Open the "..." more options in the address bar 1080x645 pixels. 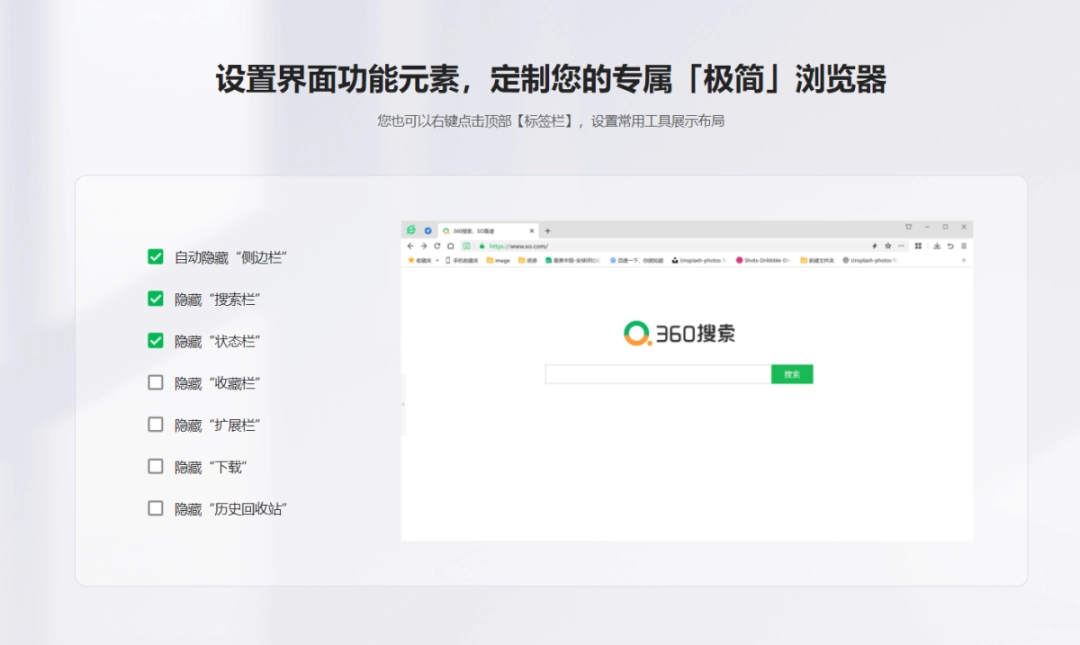tap(899, 245)
